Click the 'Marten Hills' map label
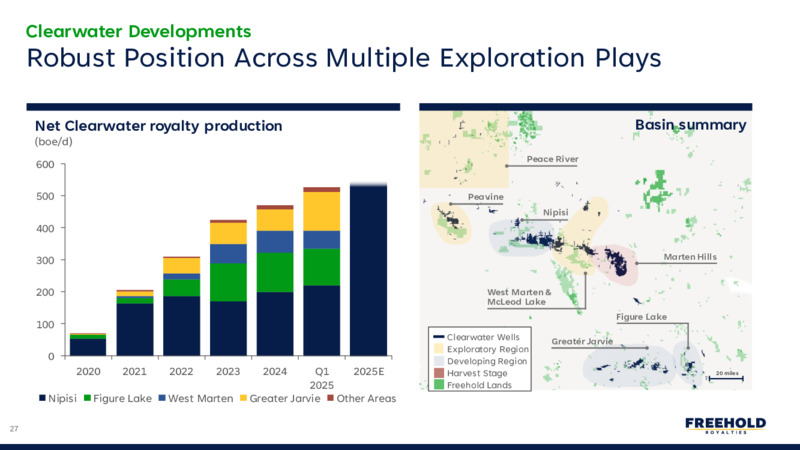Screen dimensions: 800x450 click(690, 257)
